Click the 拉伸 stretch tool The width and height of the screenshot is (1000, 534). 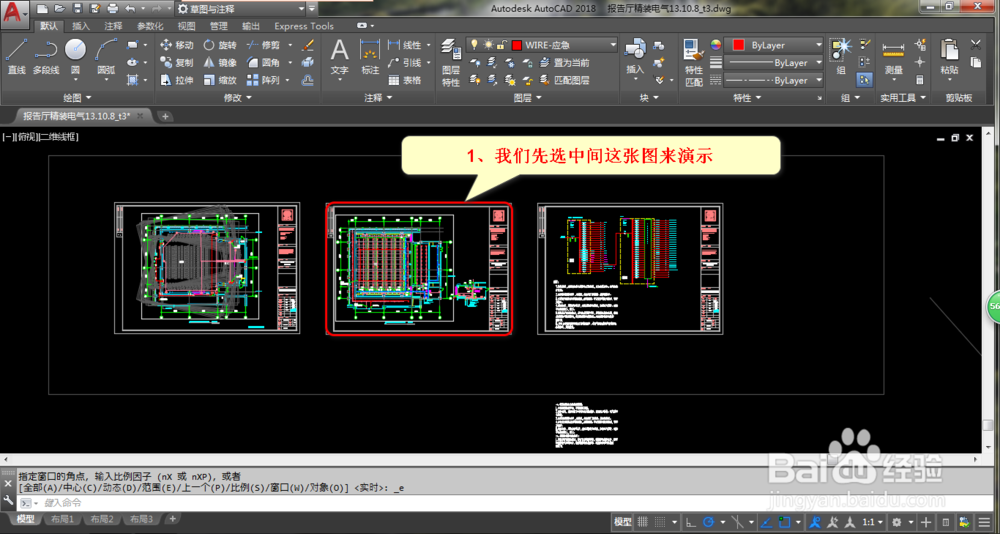tap(176, 80)
